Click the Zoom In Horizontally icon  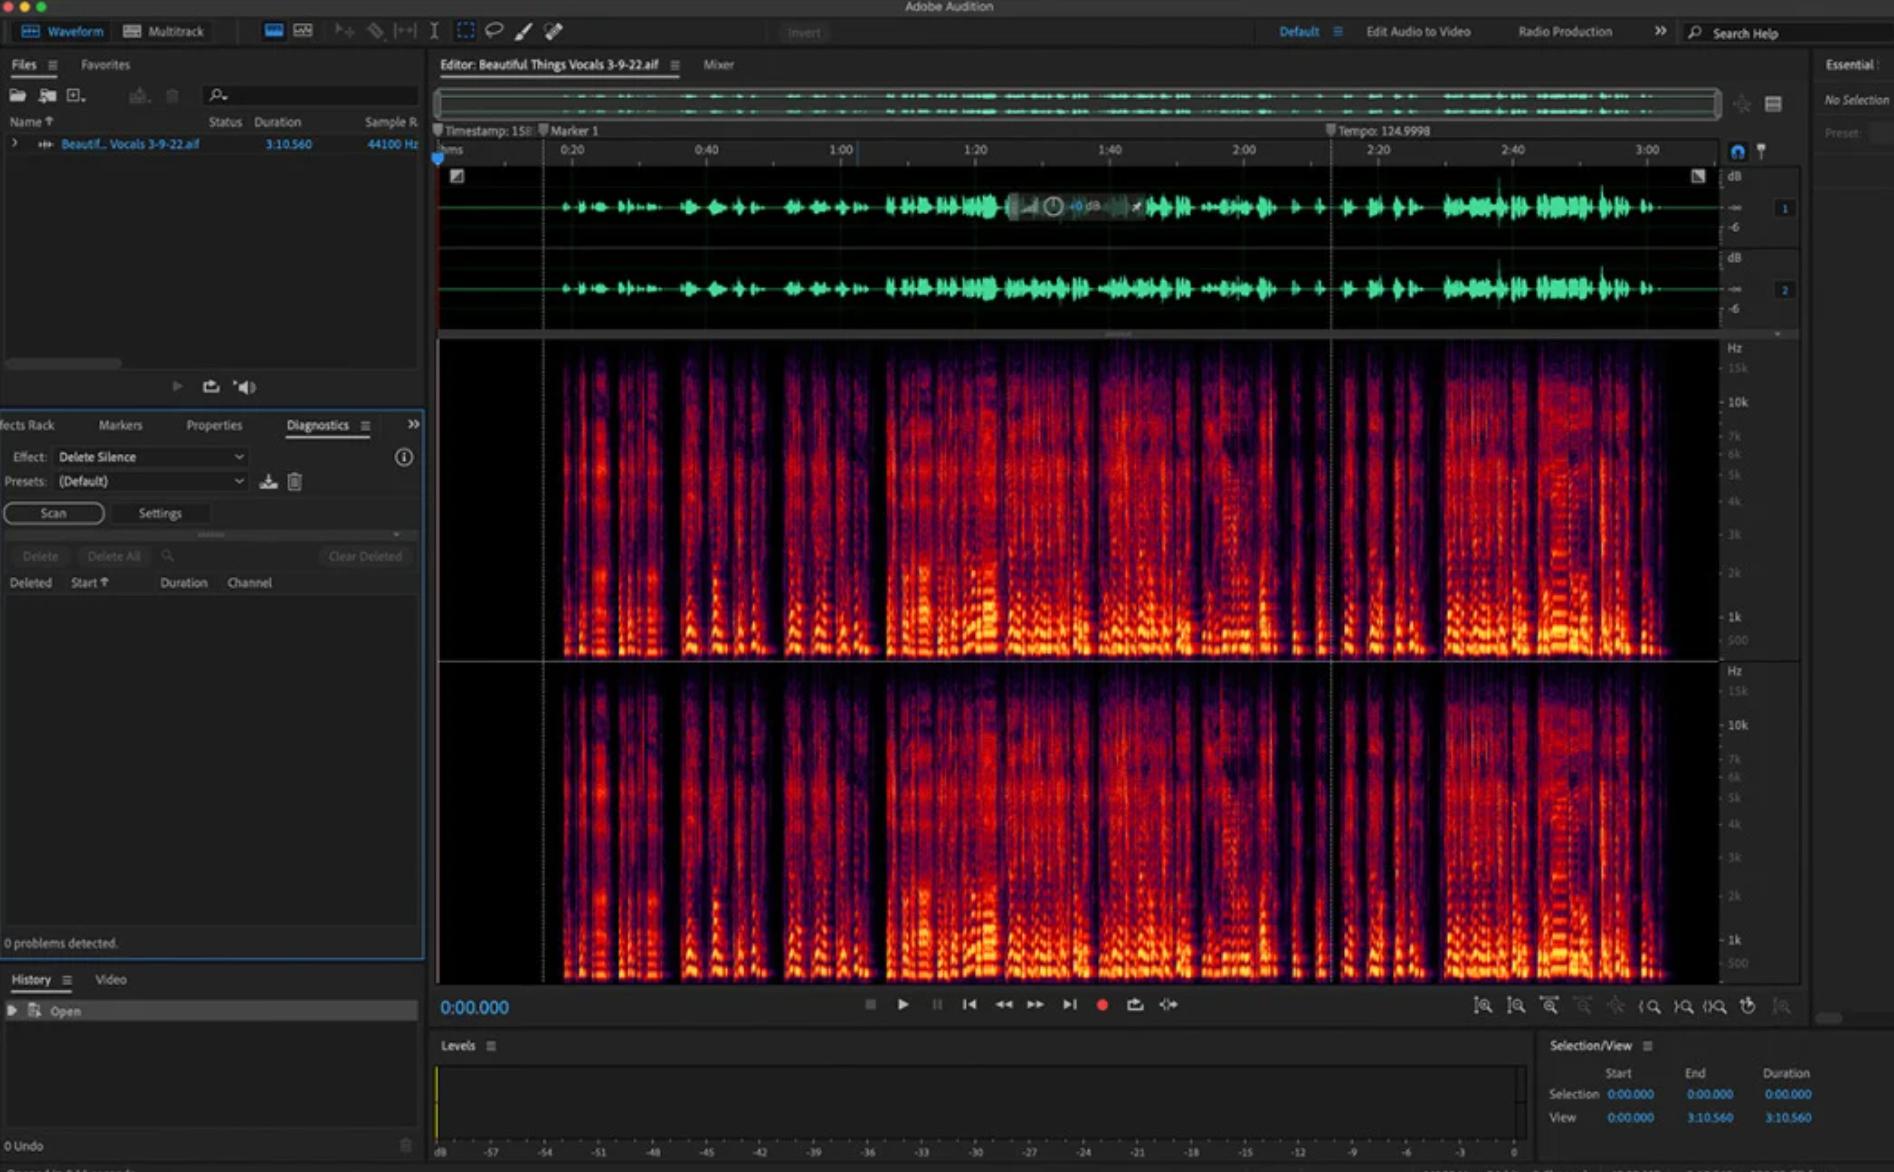coord(1482,1006)
